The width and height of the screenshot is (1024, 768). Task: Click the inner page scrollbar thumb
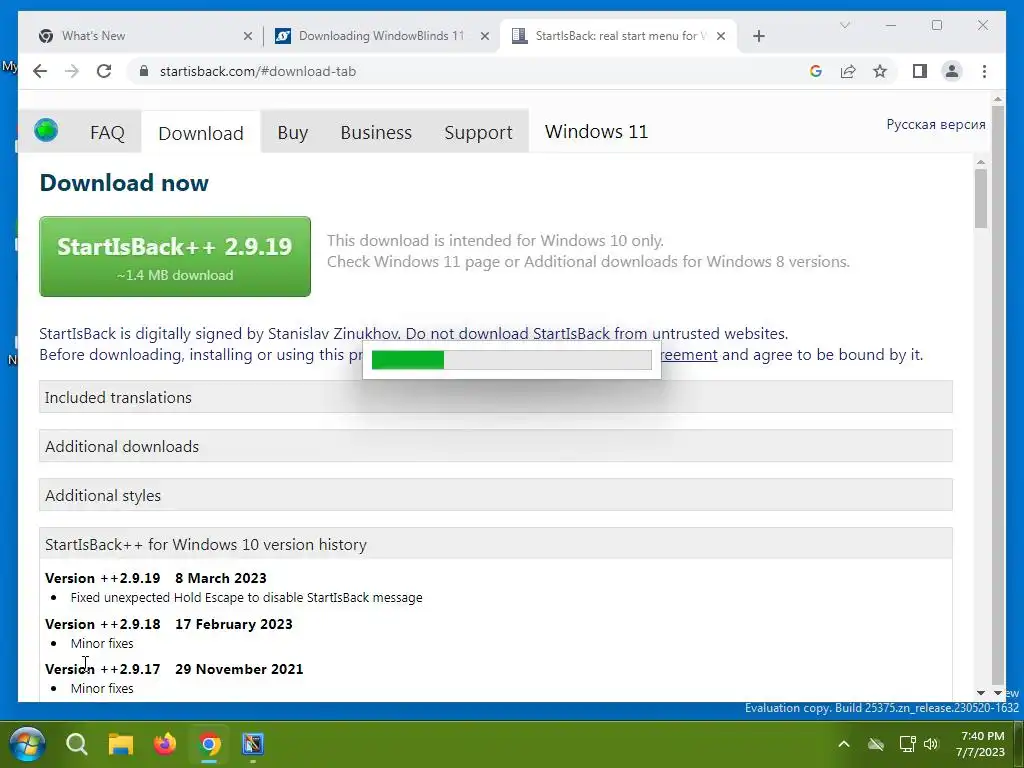point(980,199)
